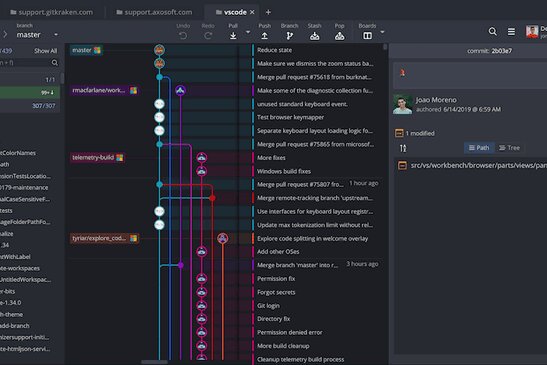The height and width of the screenshot is (365, 547).
Task: Pull changes with the Pull icon
Action: coord(233,36)
